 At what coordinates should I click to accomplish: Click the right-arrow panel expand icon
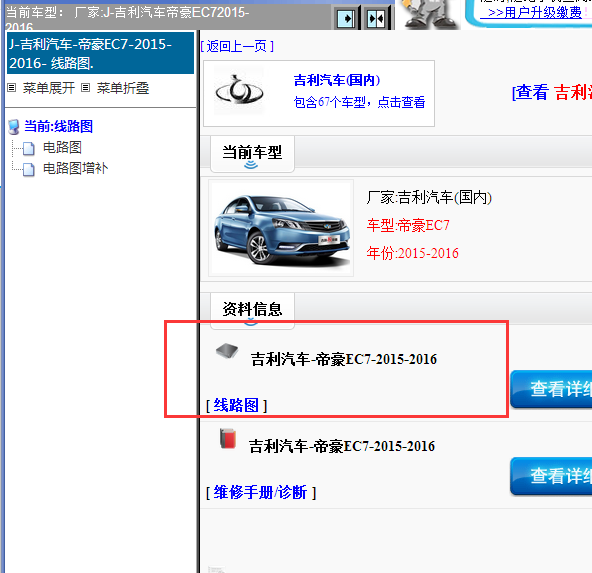(346, 18)
